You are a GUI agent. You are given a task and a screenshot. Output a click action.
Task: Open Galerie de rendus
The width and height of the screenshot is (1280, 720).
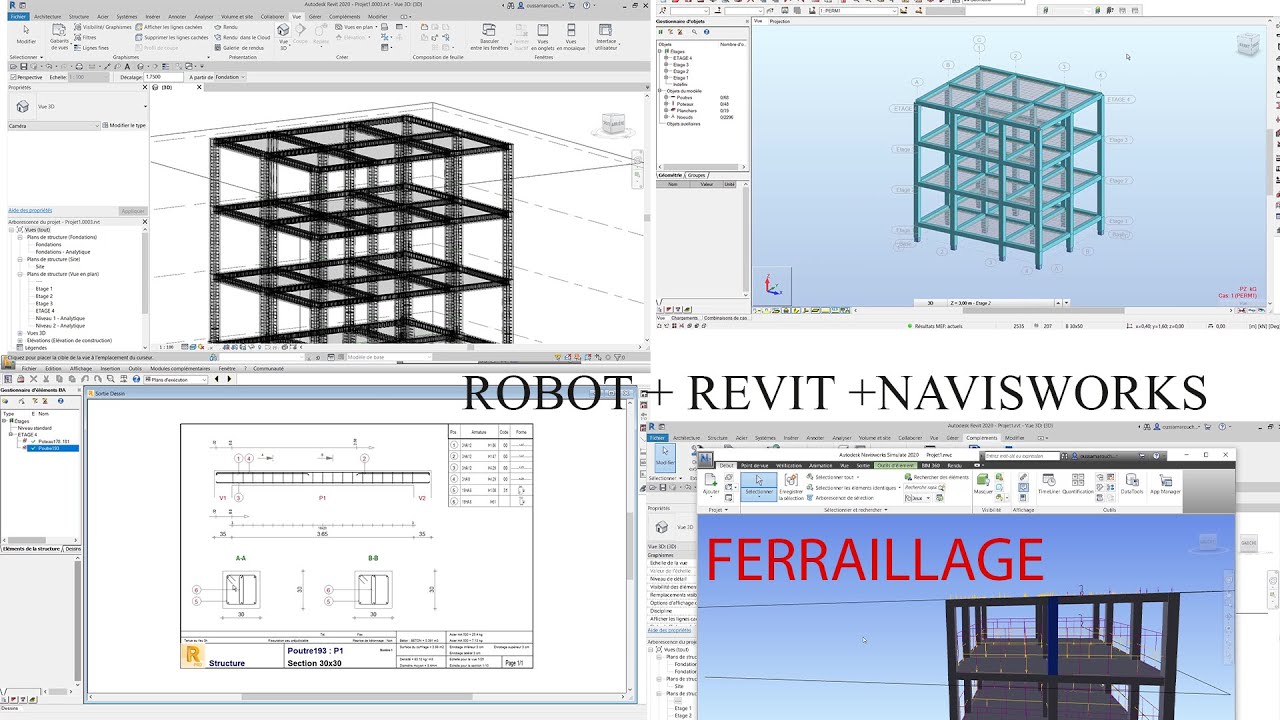[x=240, y=47]
